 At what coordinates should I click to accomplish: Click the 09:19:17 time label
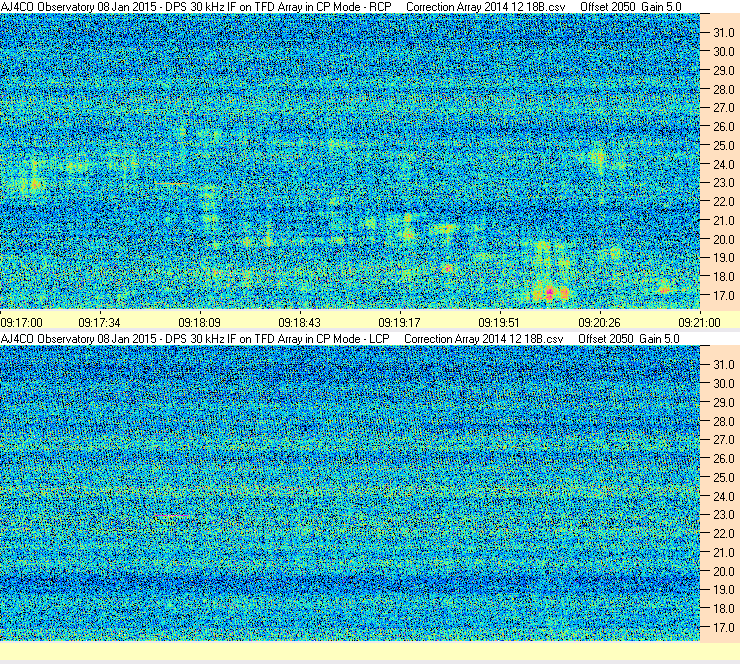coord(399,323)
